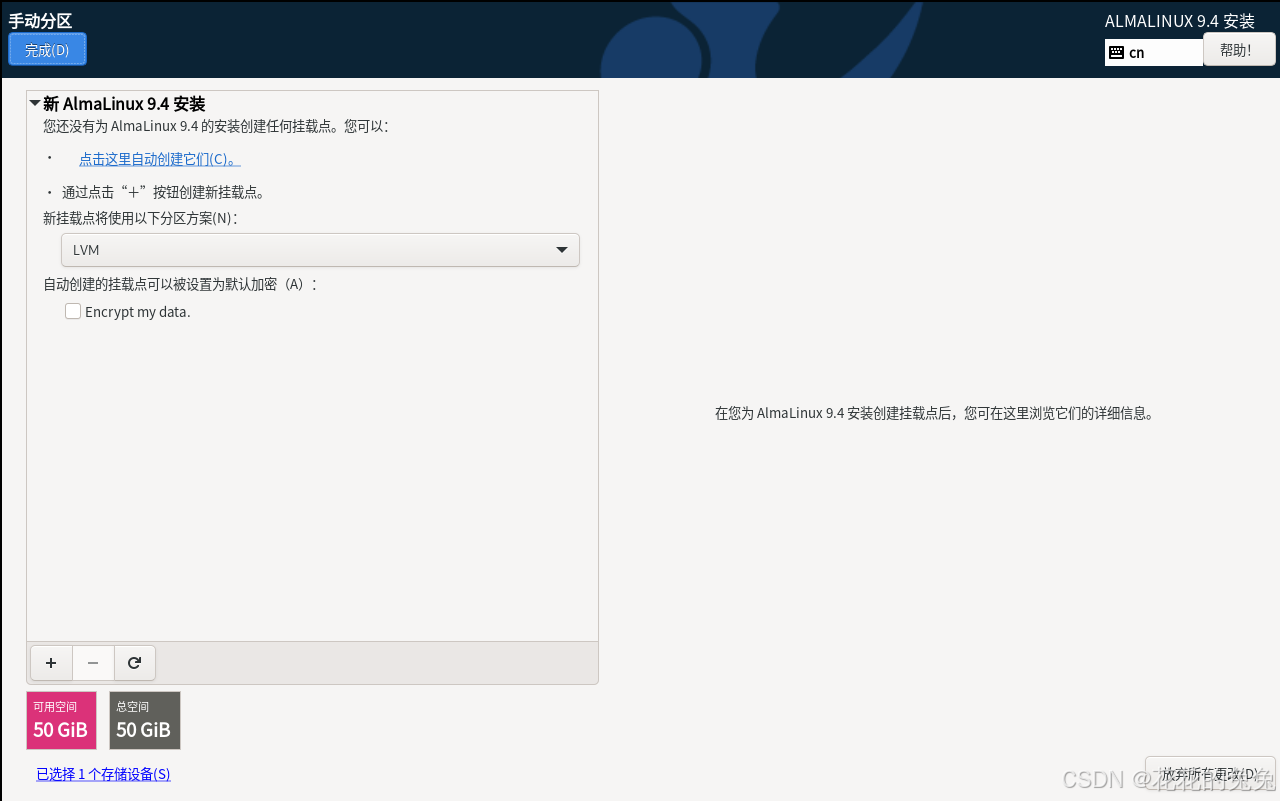Click the reload storage configuration icon
The width and height of the screenshot is (1280, 801).
coord(135,662)
